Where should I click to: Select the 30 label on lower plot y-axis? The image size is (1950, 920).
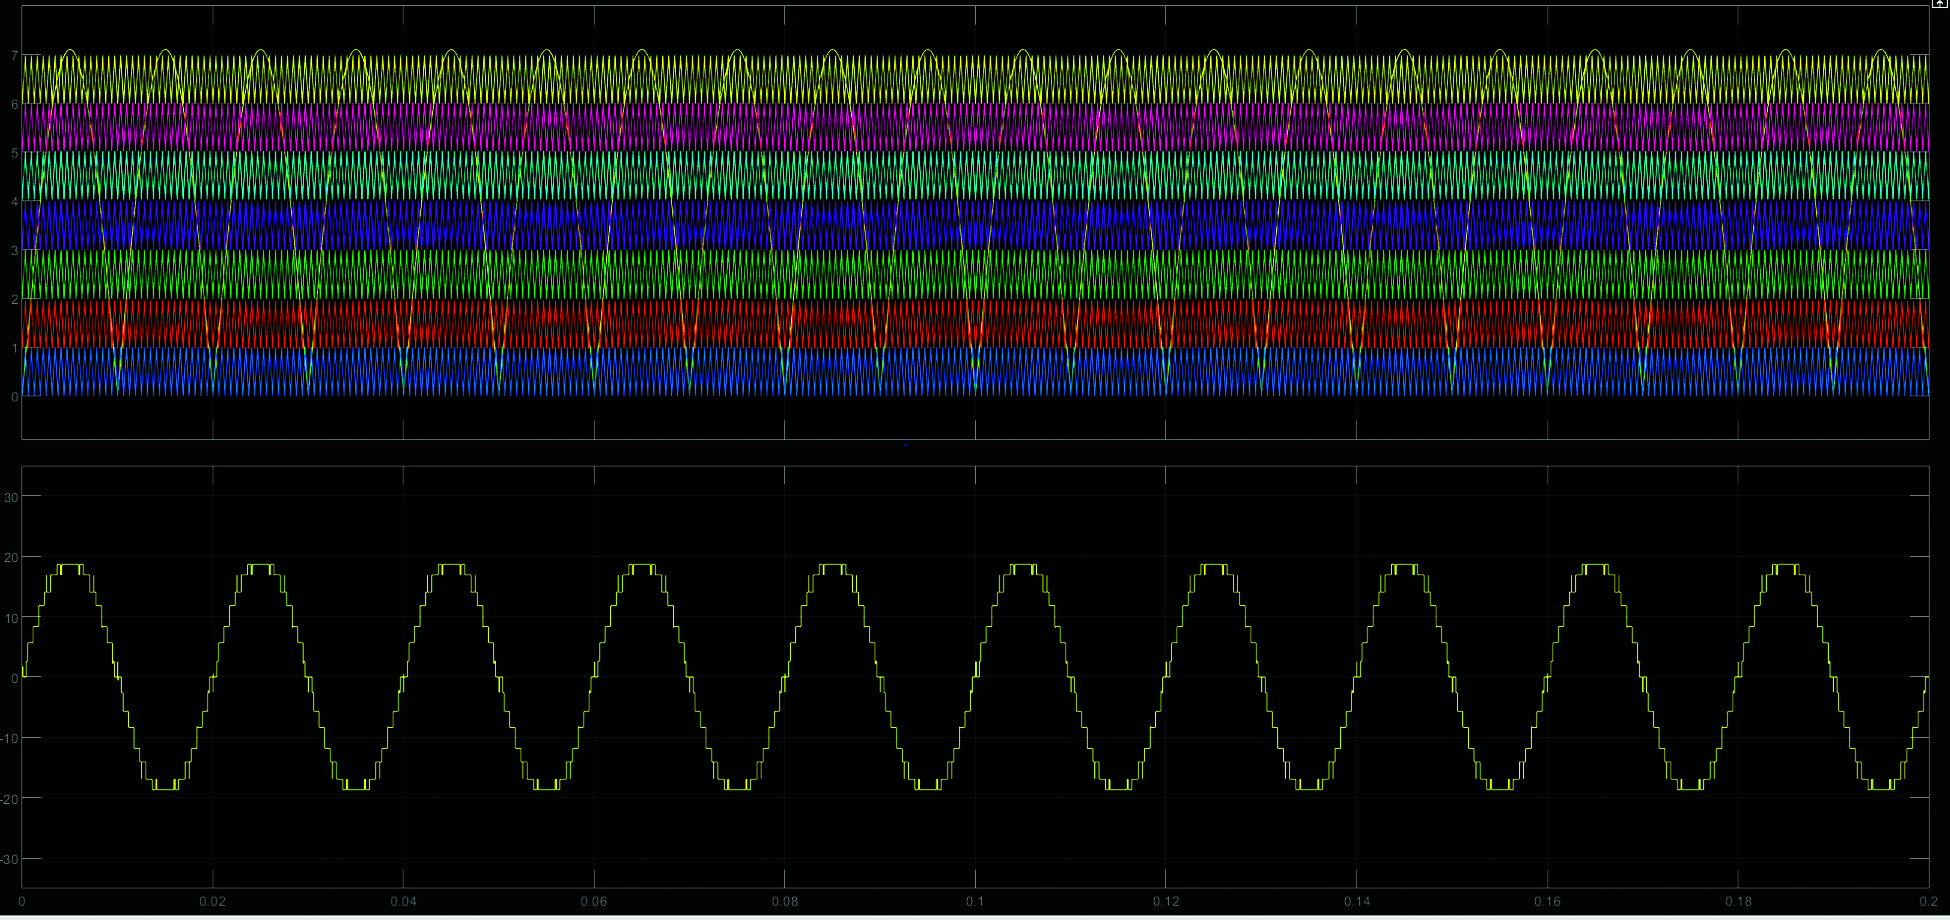tap(11, 496)
